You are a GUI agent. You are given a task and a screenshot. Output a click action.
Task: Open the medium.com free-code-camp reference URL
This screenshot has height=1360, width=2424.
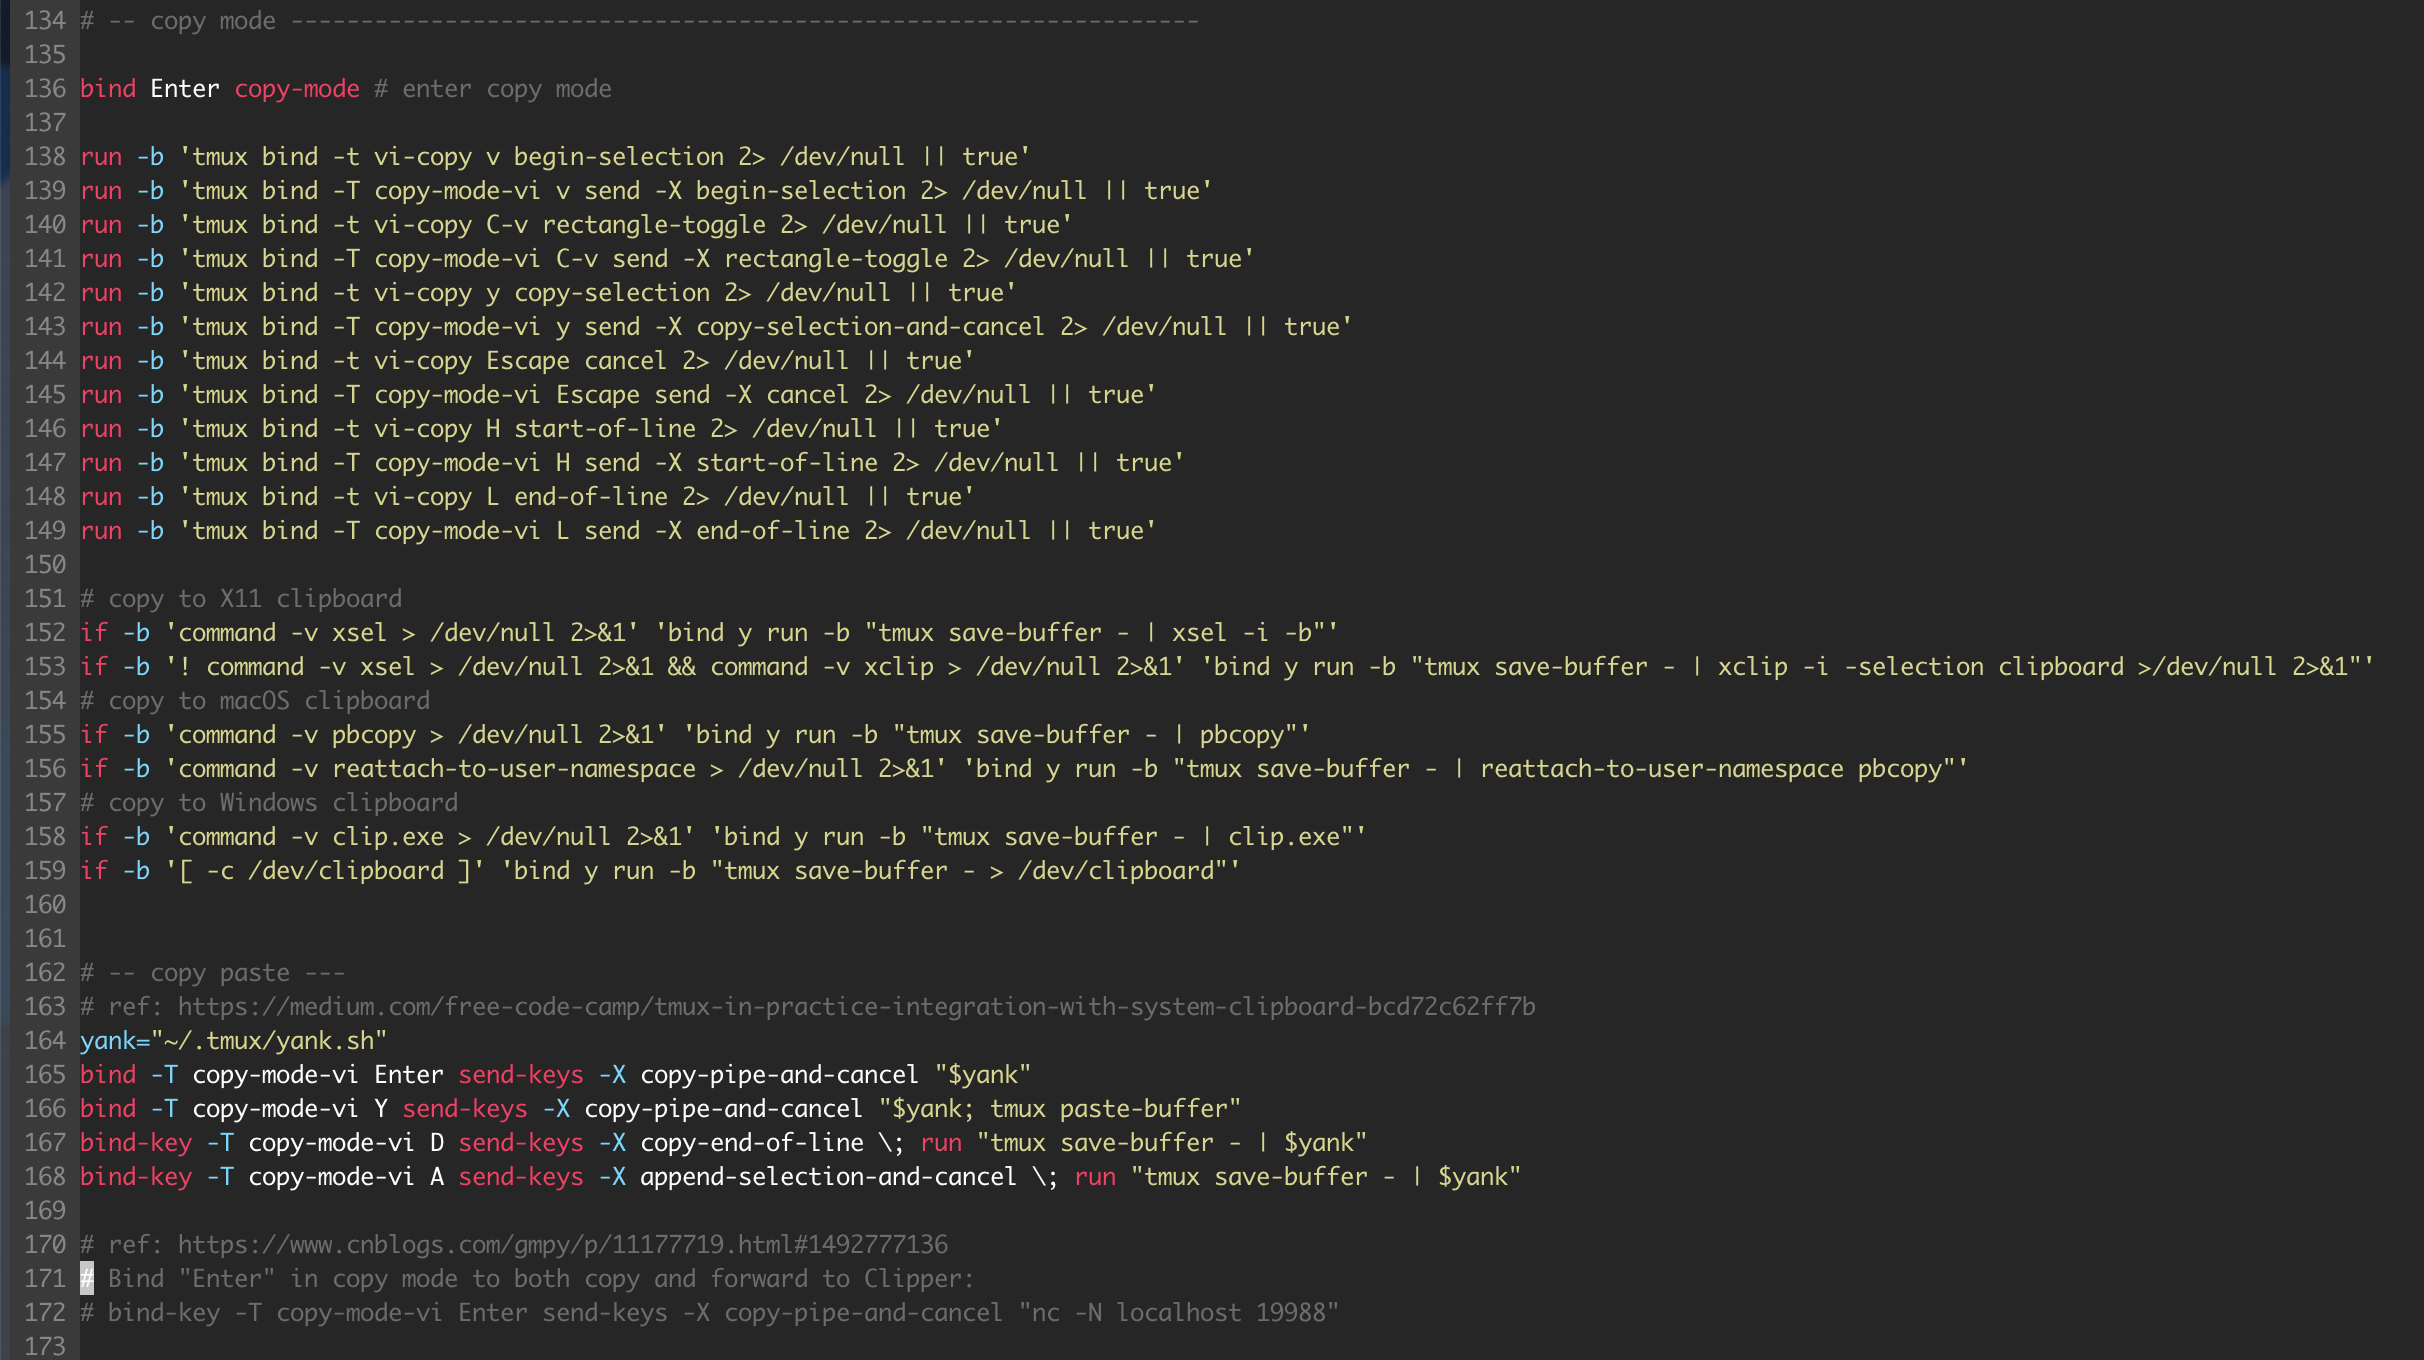856,1007
